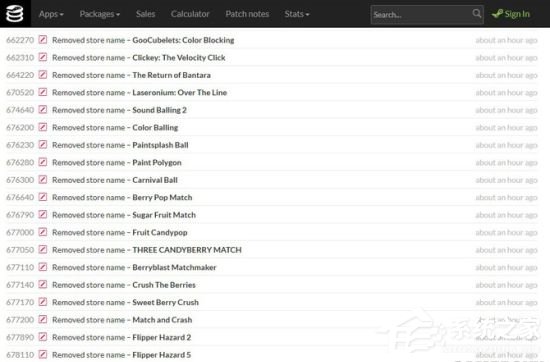
Task: Open Berryblast Matchmaker entry
Action: [x=174, y=268]
